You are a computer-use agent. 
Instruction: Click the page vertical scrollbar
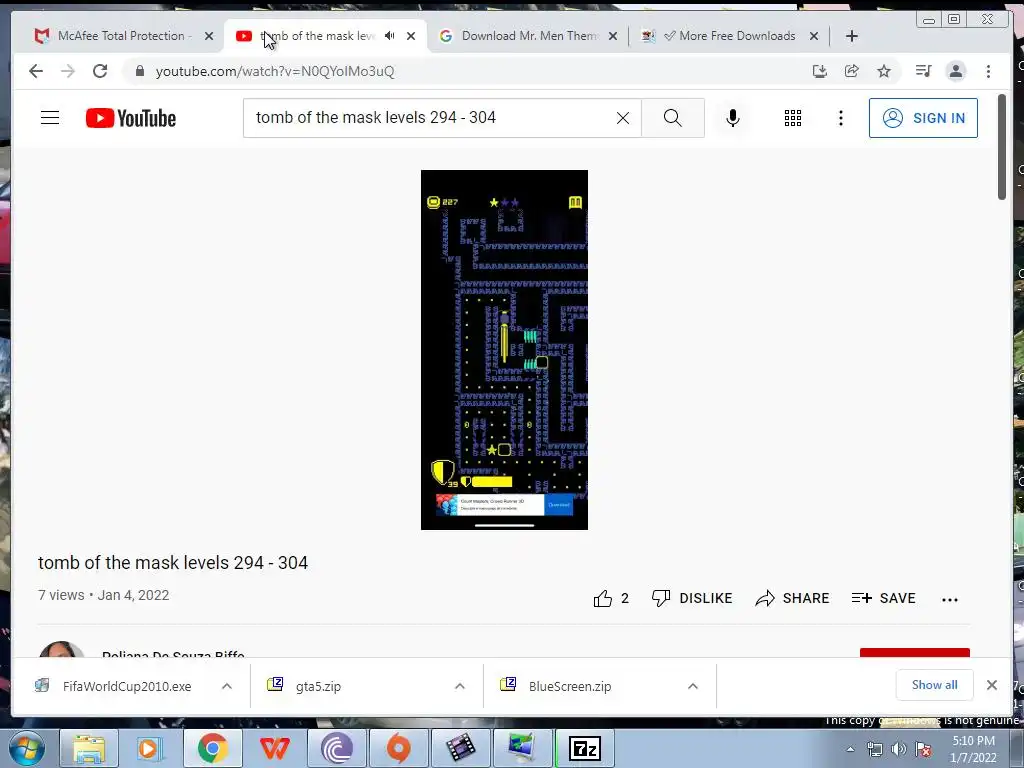pyautogui.click(x=1002, y=147)
